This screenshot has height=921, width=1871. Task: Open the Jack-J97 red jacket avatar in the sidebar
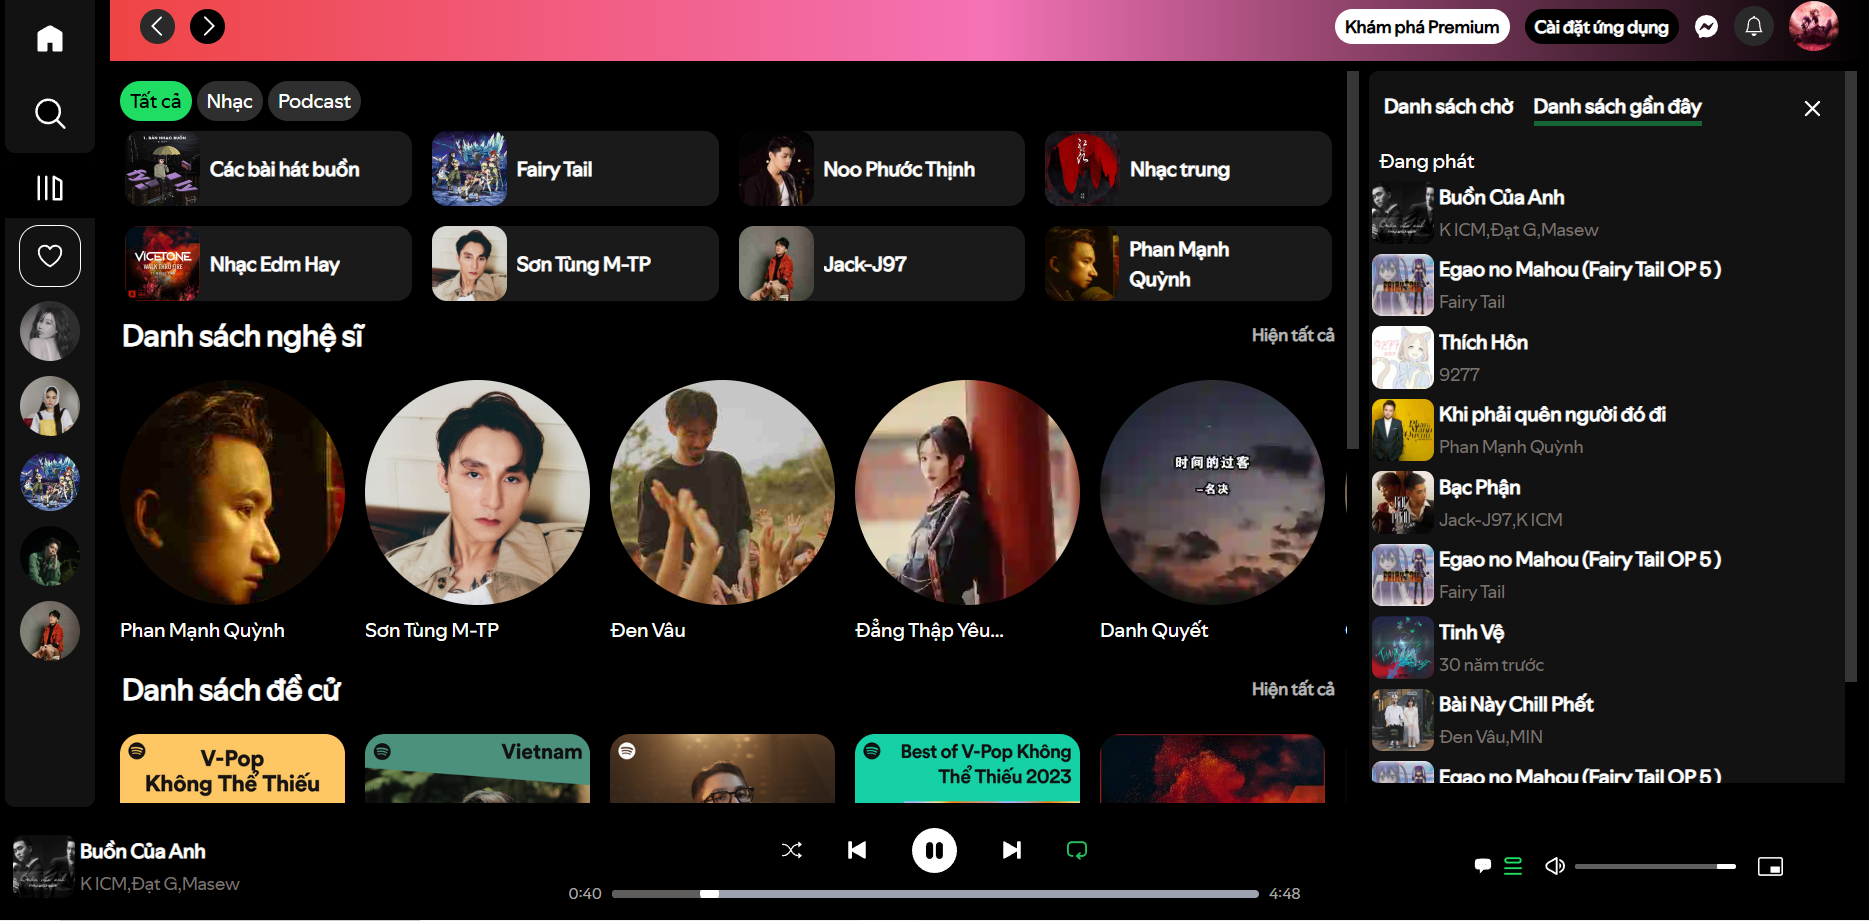point(50,631)
